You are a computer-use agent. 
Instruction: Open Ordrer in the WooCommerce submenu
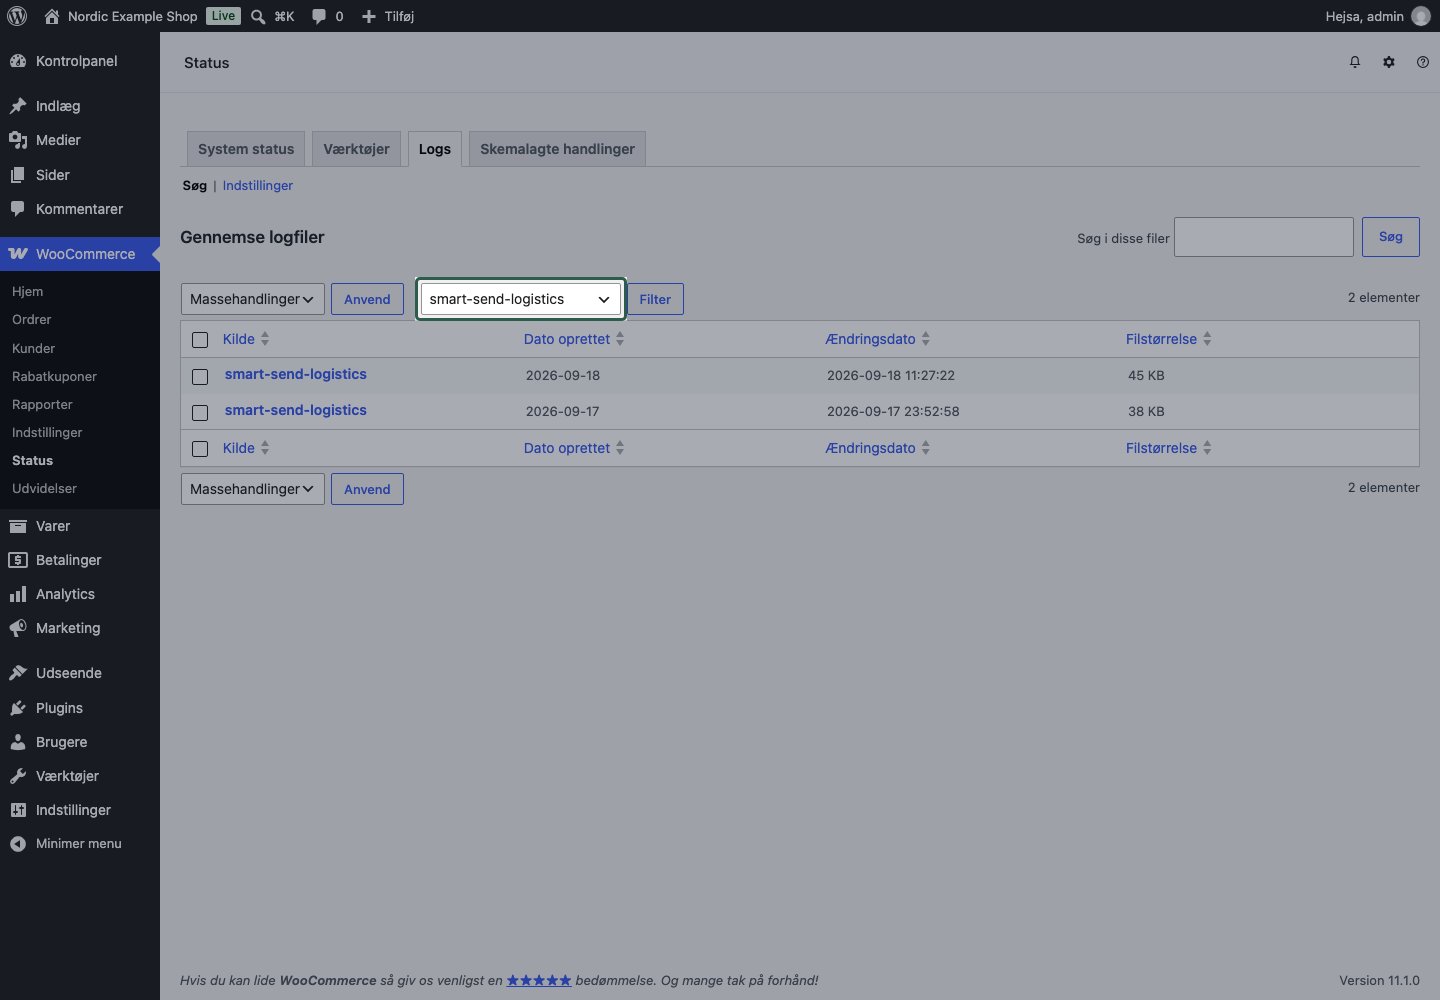pyautogui.click(x=32, y=320)
